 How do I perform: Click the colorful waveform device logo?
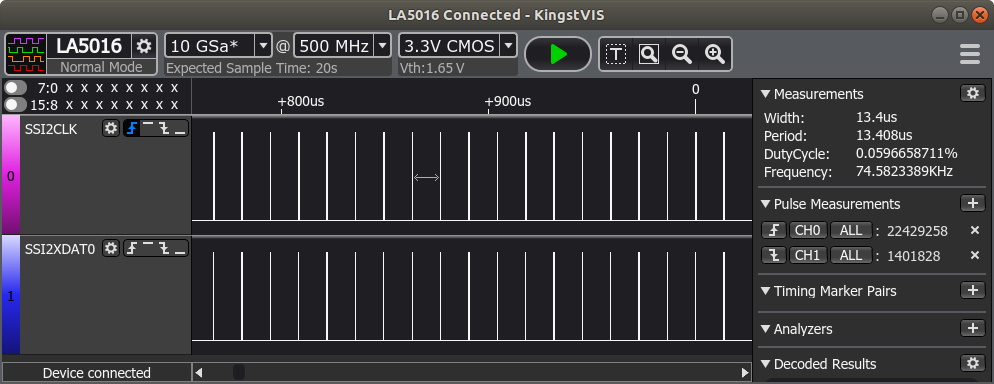click(x=25, y=54)
